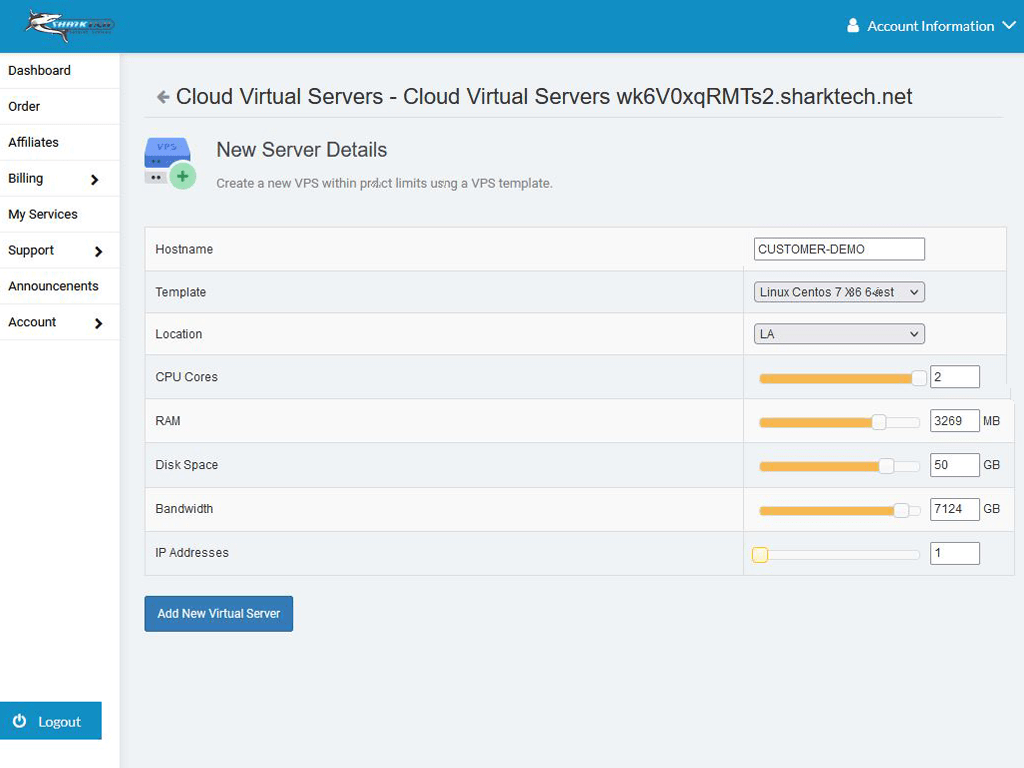This screenshot has height=768, width=1024.
Task: Click the user icon beside Account Information
Action: point(853,25)
